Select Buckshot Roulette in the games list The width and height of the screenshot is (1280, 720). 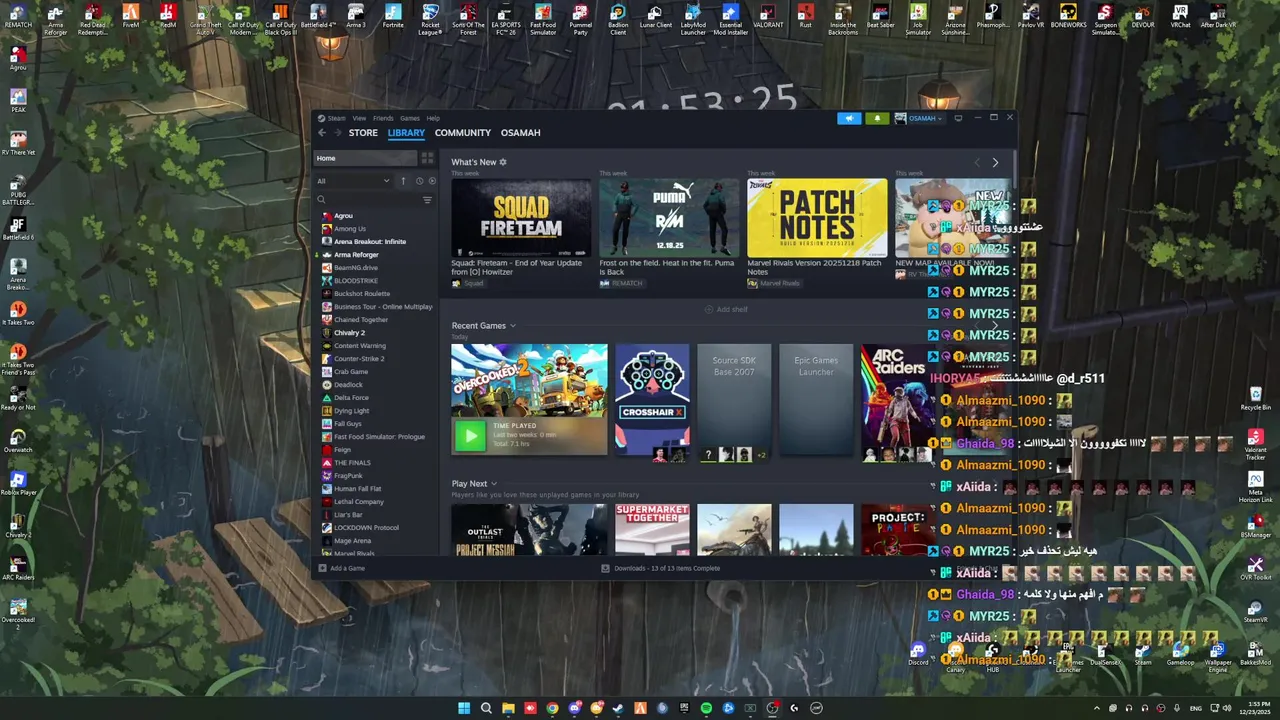tap(362, 294)
